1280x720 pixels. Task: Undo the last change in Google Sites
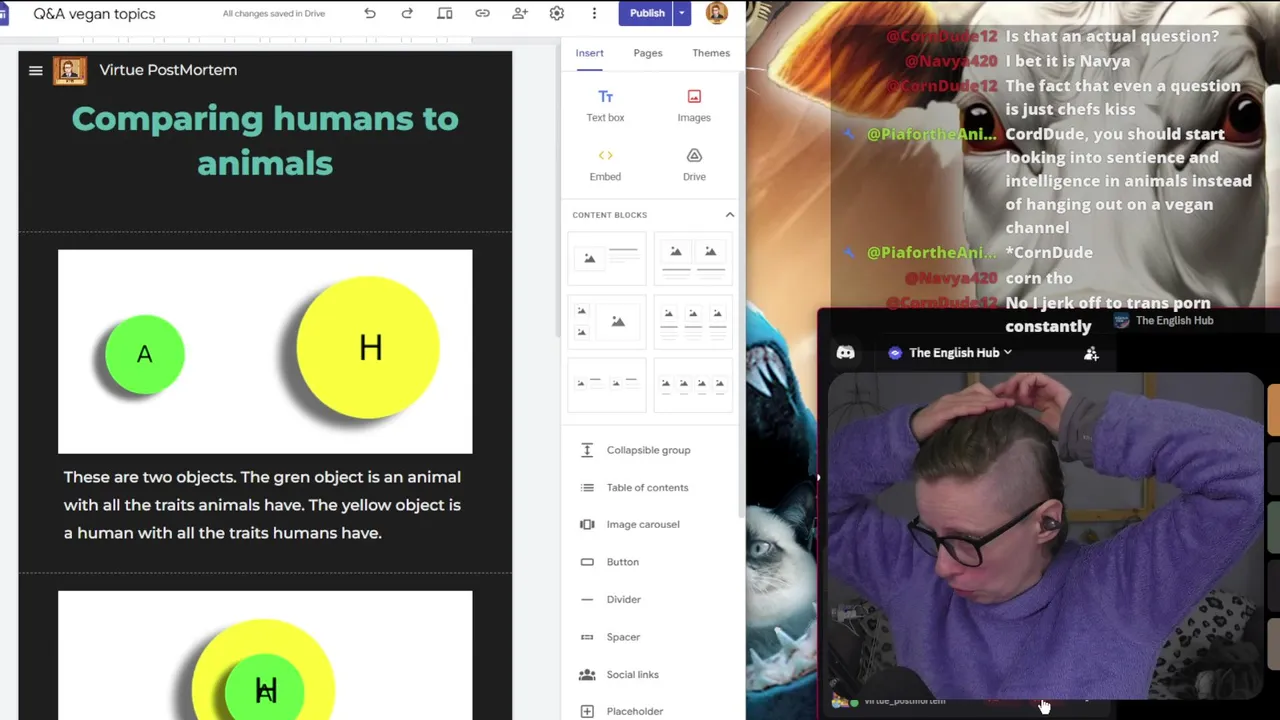point(370,13)
